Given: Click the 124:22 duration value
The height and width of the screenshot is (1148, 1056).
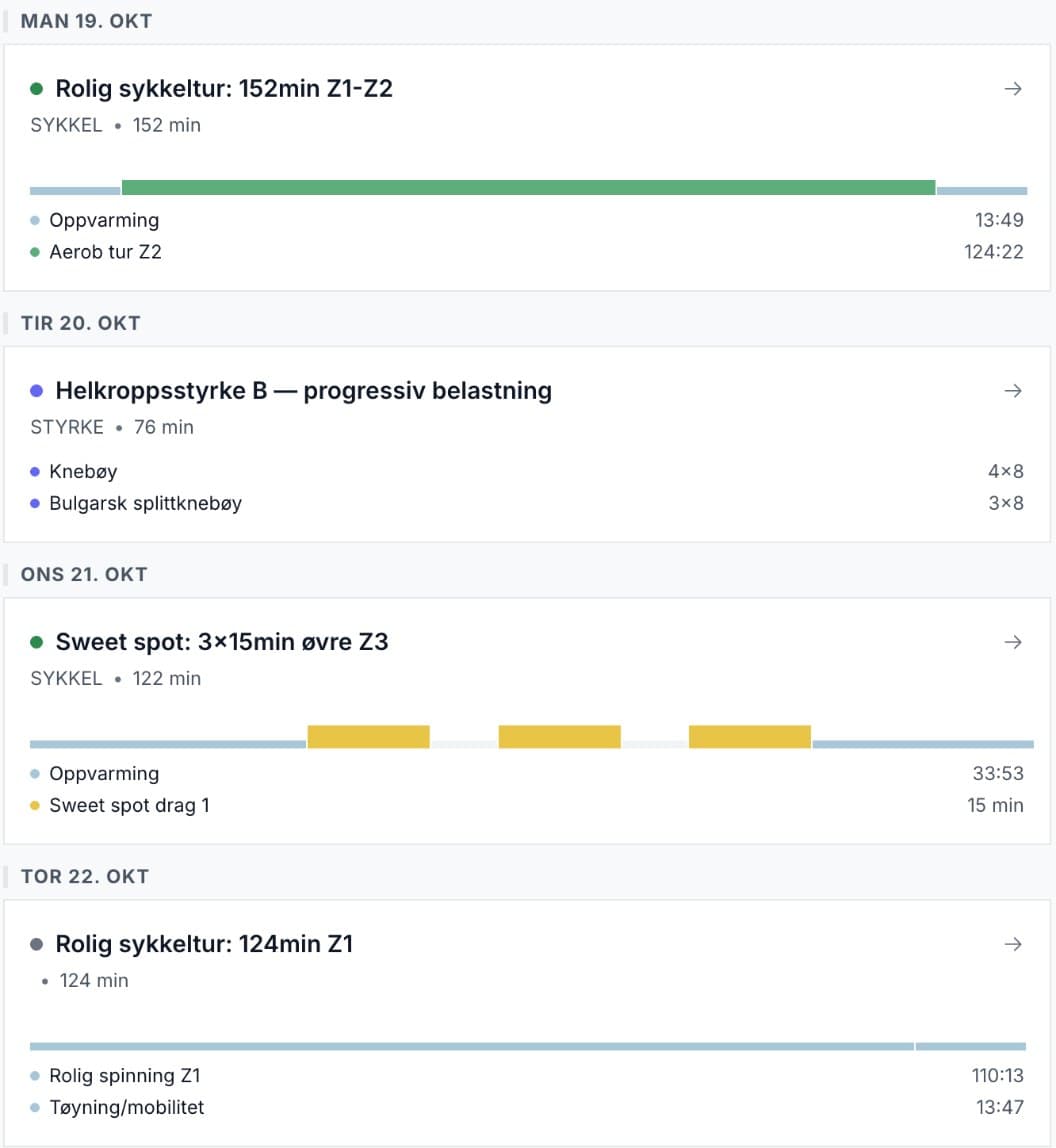Looking at the screenshot, I should click(x=994, y=252).
